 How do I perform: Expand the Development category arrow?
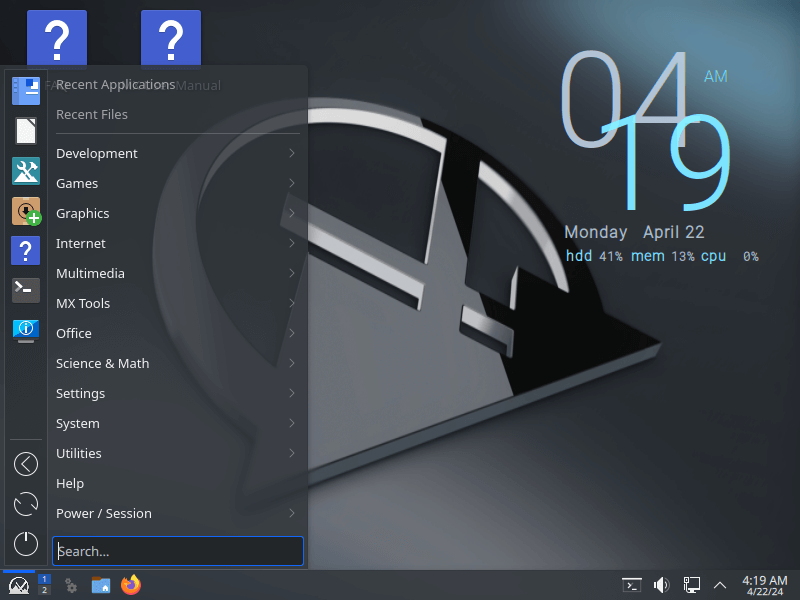pos(291,153)
